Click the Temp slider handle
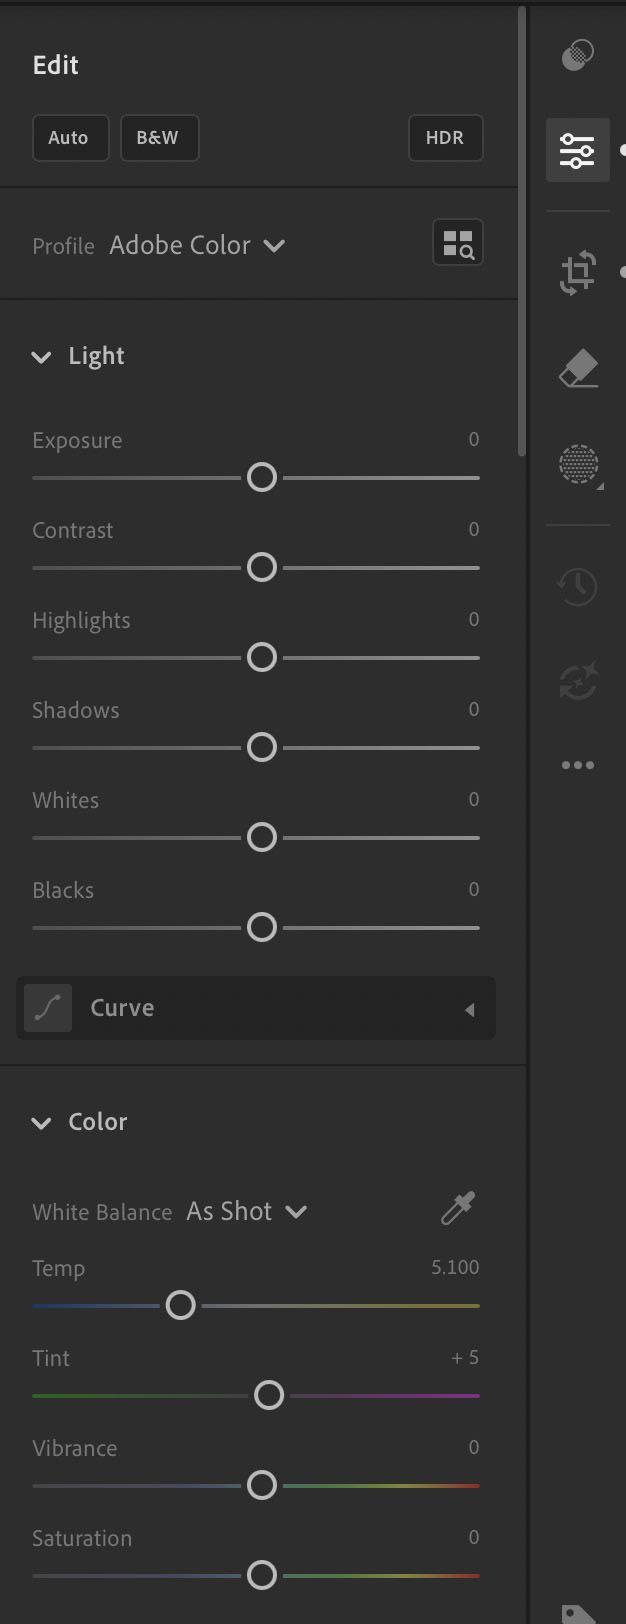Image resolution: width=626 pixels, height=1624 pixels. pos(181,1306)
